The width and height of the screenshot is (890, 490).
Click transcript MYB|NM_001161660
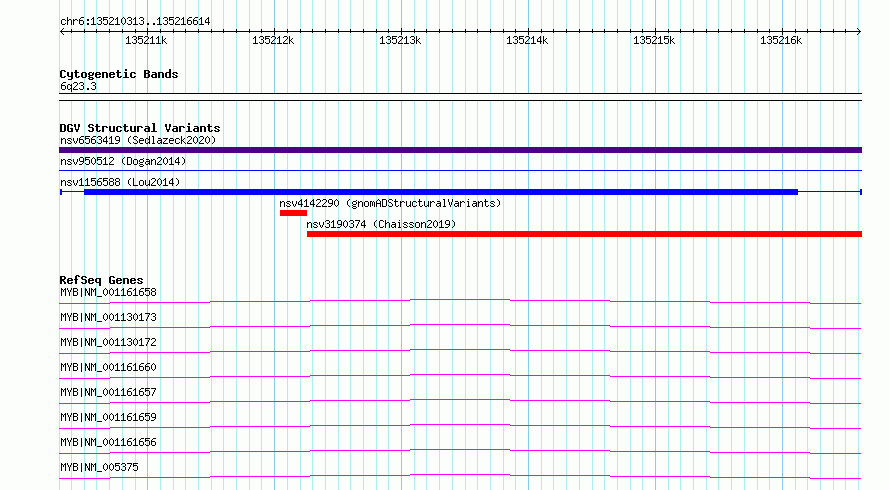108,367
